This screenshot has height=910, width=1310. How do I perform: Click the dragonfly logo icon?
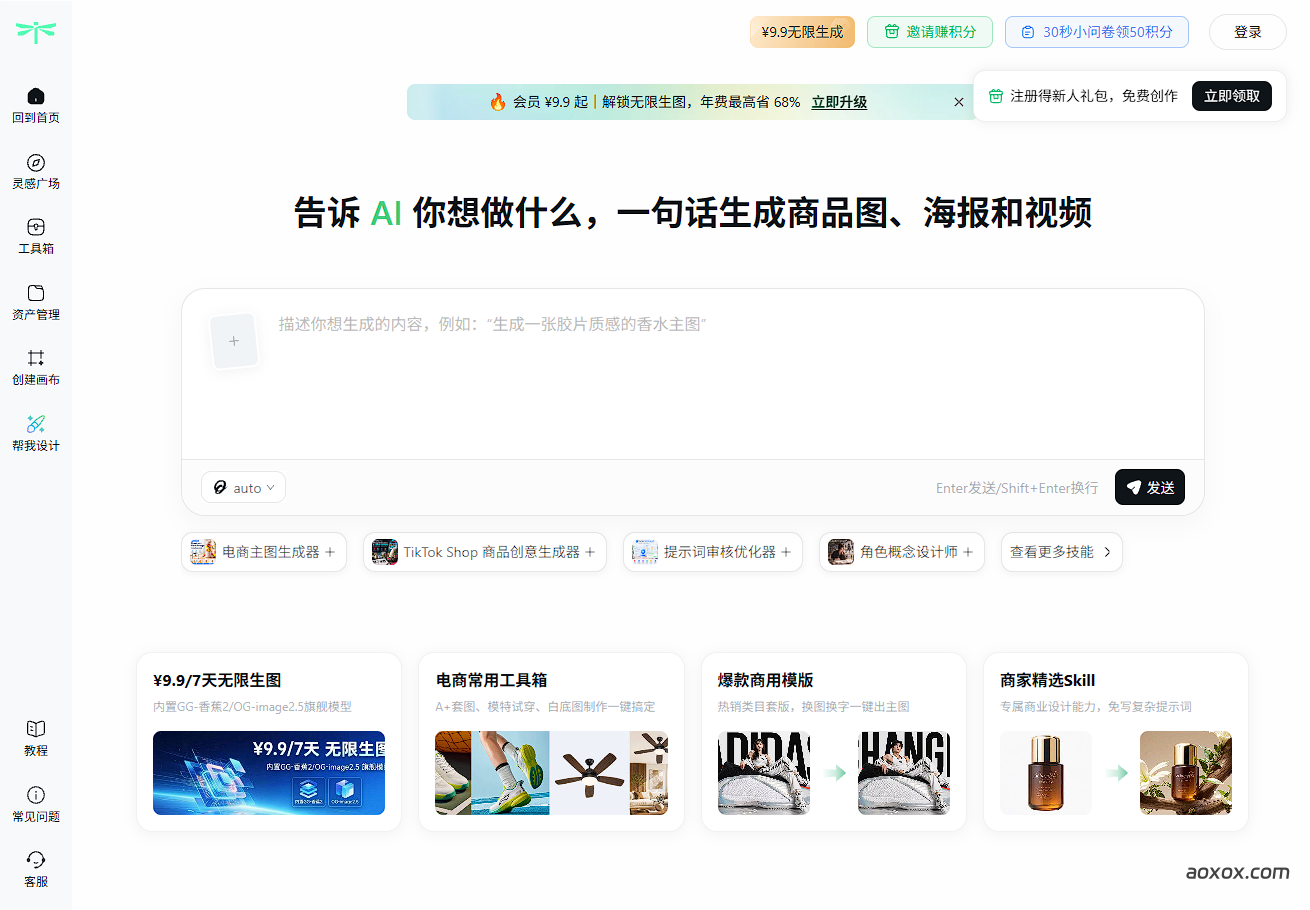(x=36, y=32)
